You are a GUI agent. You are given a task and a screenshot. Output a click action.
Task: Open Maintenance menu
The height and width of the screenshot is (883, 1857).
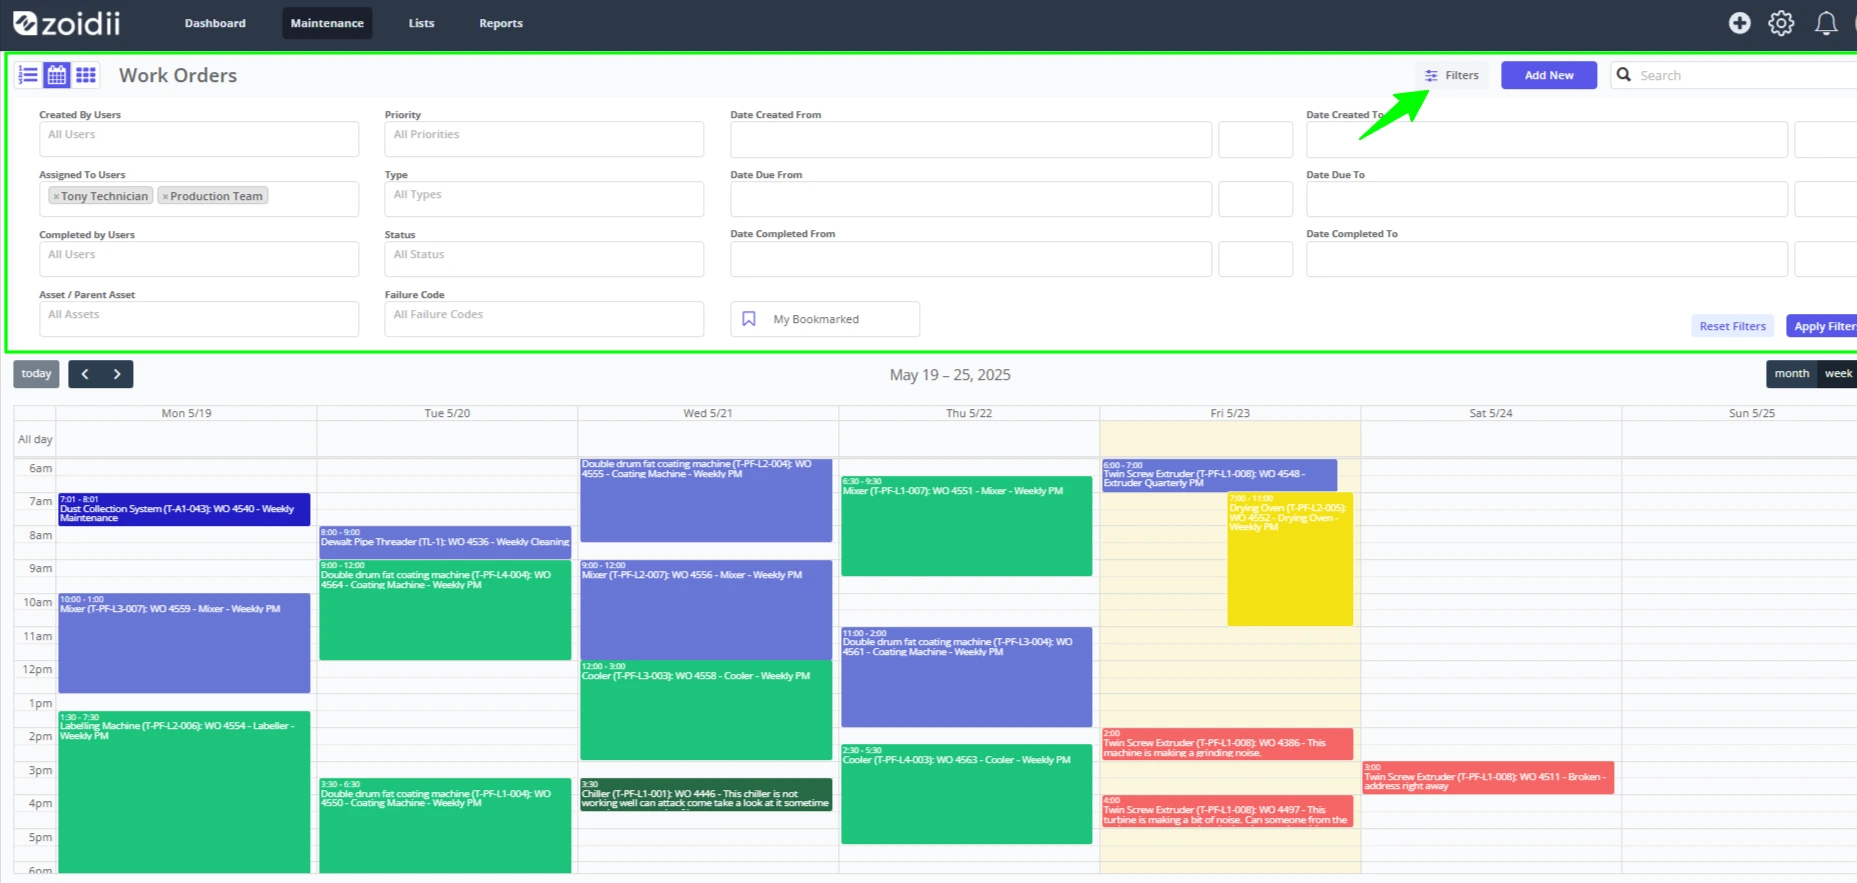pos(327,23)
